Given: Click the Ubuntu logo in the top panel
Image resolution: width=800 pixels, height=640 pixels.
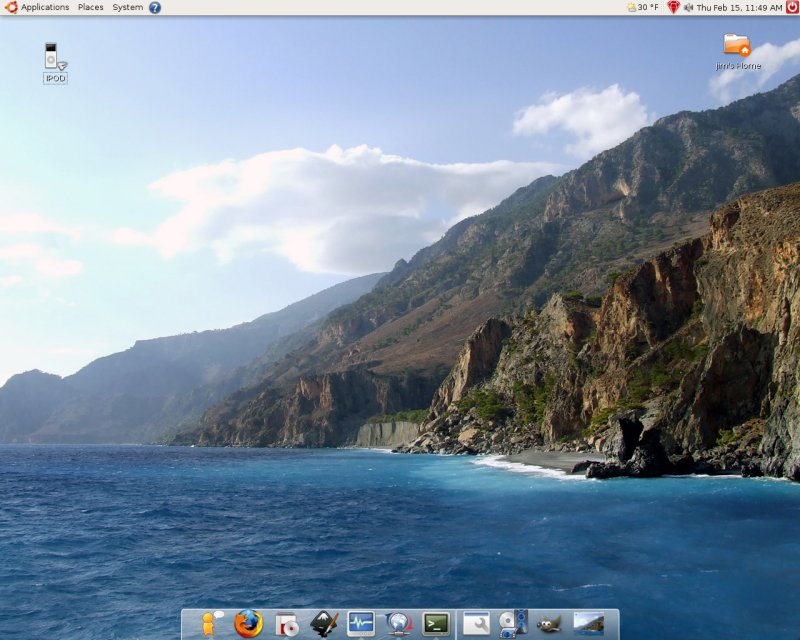Looking at the screenshot, I should coord(11,7).
